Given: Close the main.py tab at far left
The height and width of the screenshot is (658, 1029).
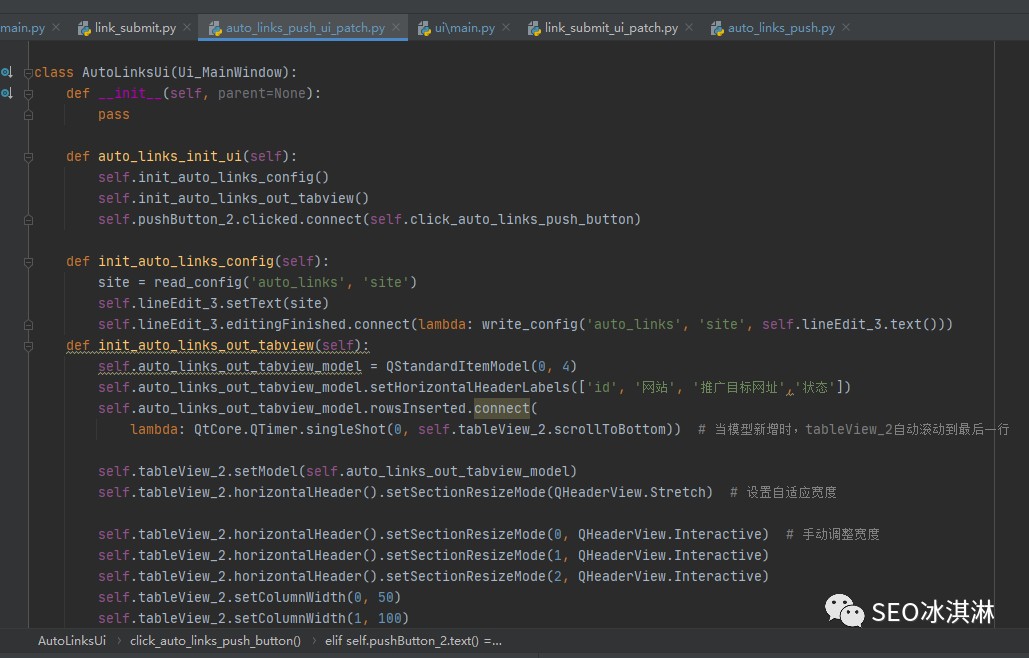Looking at the screenshot, I should [56, 28].
